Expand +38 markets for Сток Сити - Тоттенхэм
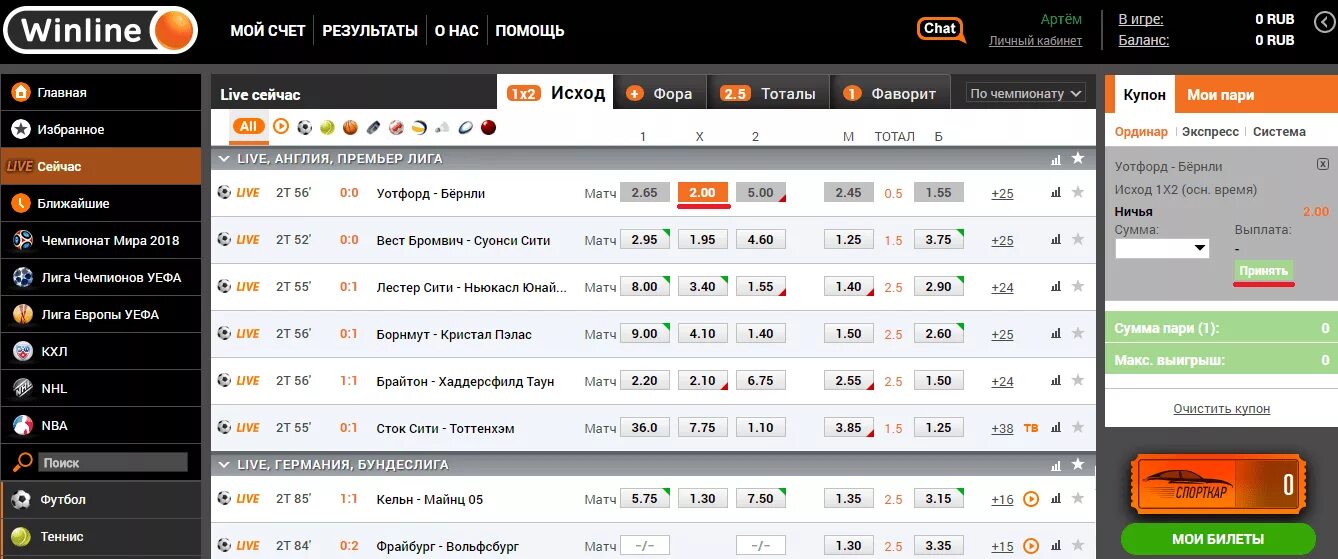 (1002, 429)
